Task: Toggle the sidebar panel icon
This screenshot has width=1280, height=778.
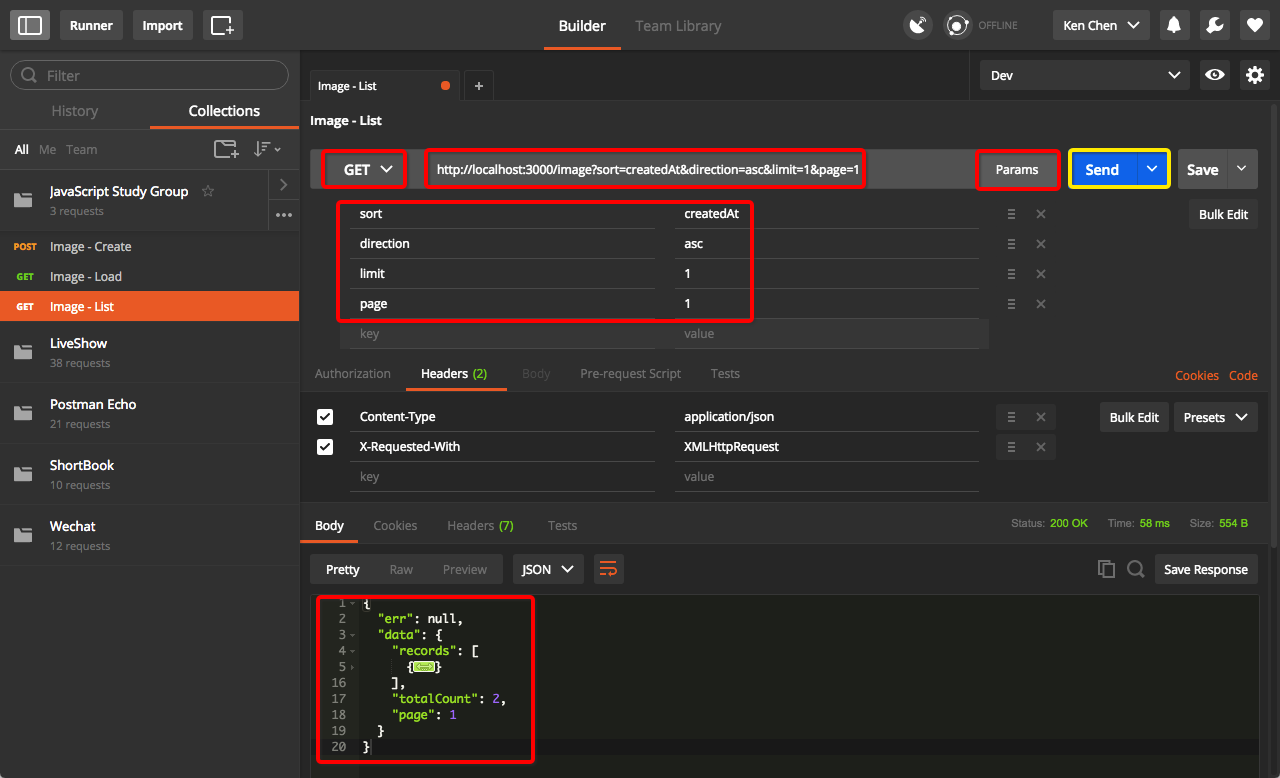Action: (x=30, y=25)
